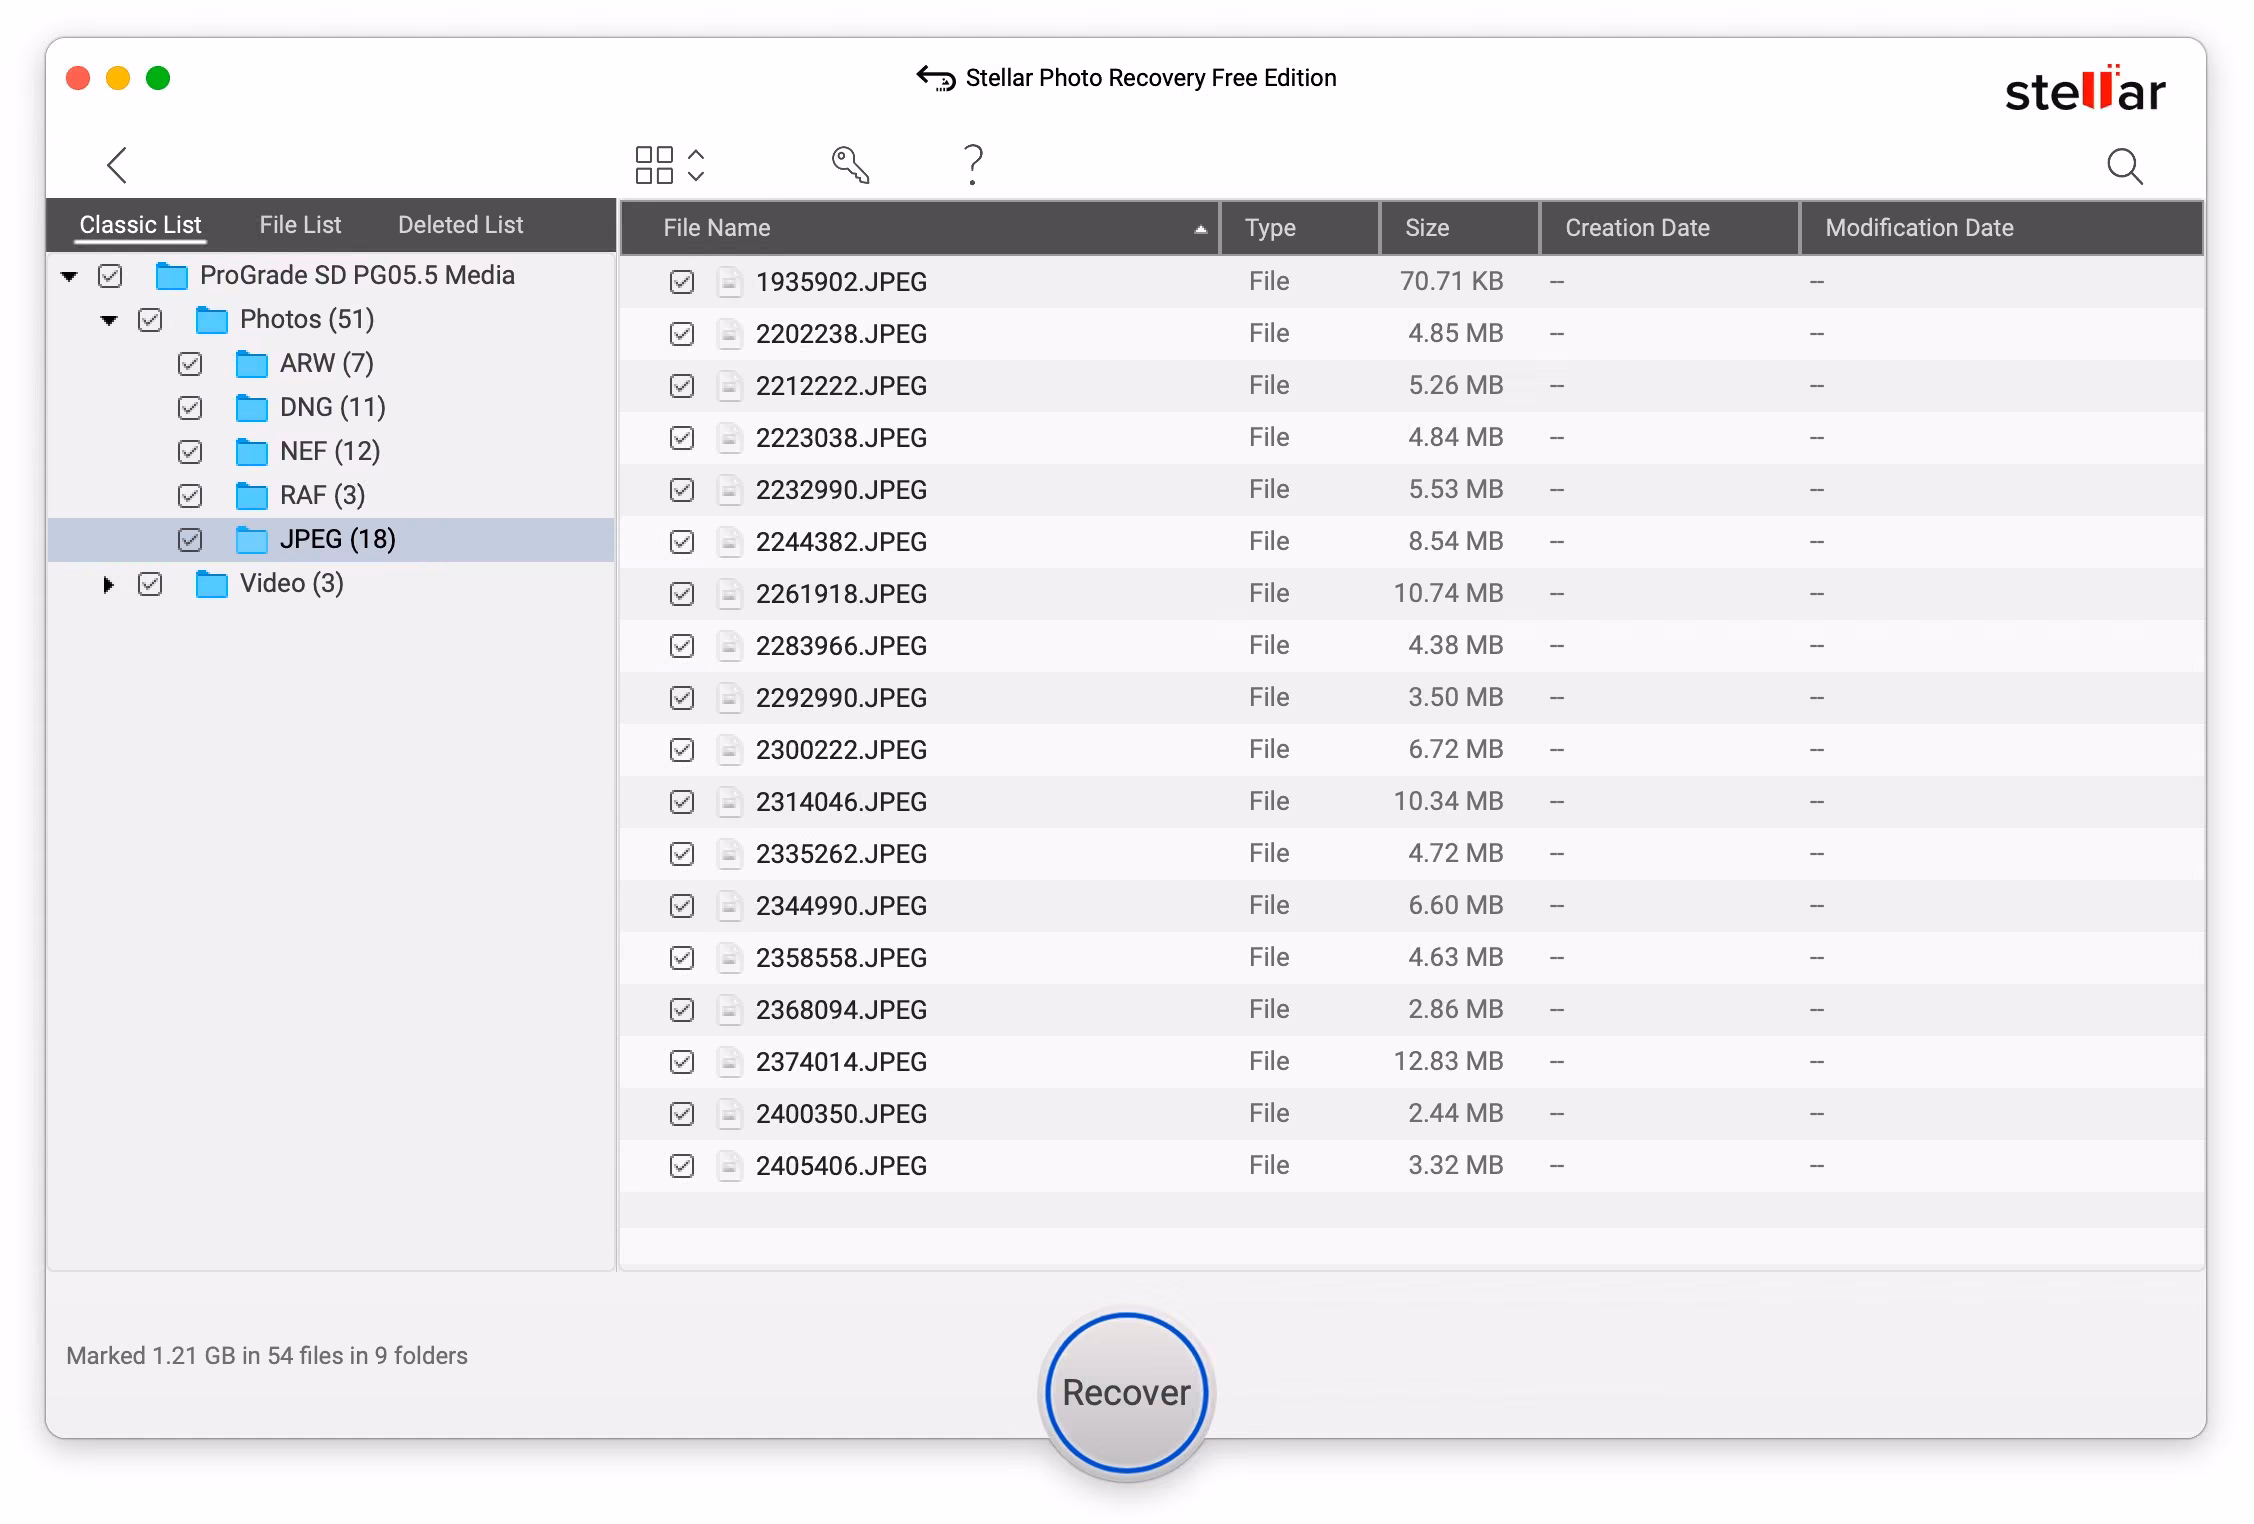This screenshot has width=2254, height=1524.
Task: Select the 2283966.JPEG file name
Action: pos(841,646)
